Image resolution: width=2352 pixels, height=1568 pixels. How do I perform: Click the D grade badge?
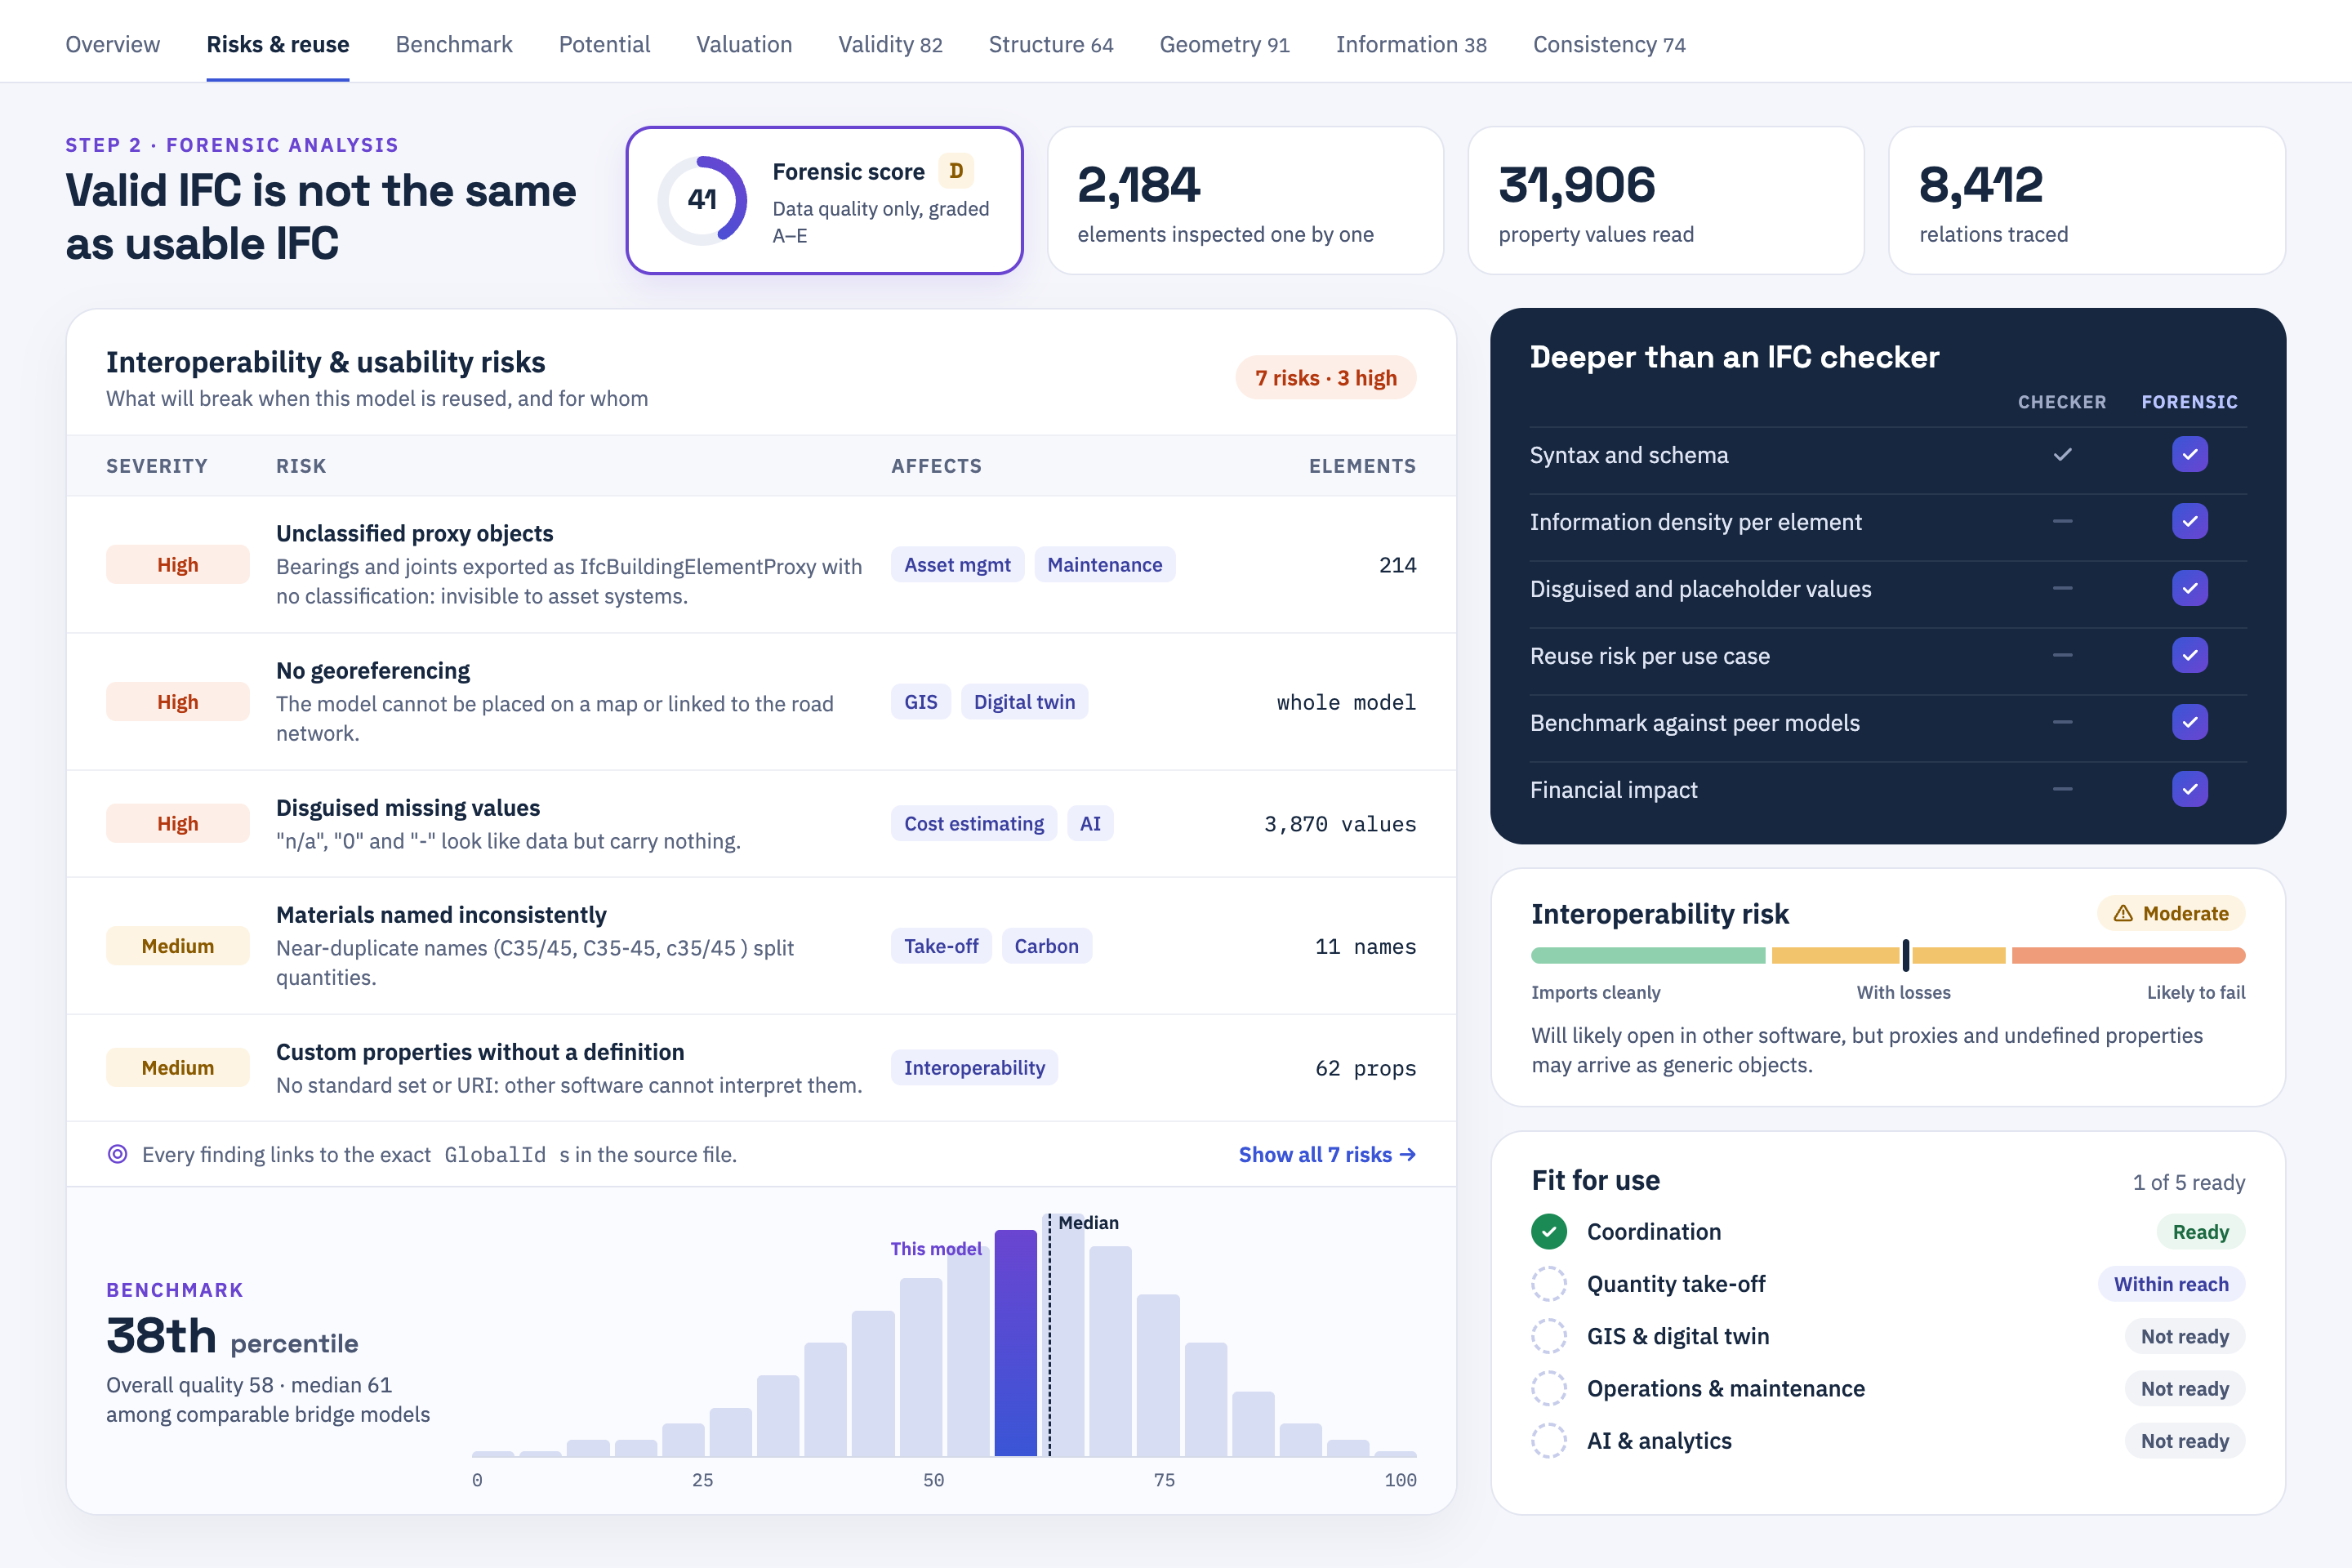[x=956, y=171]
